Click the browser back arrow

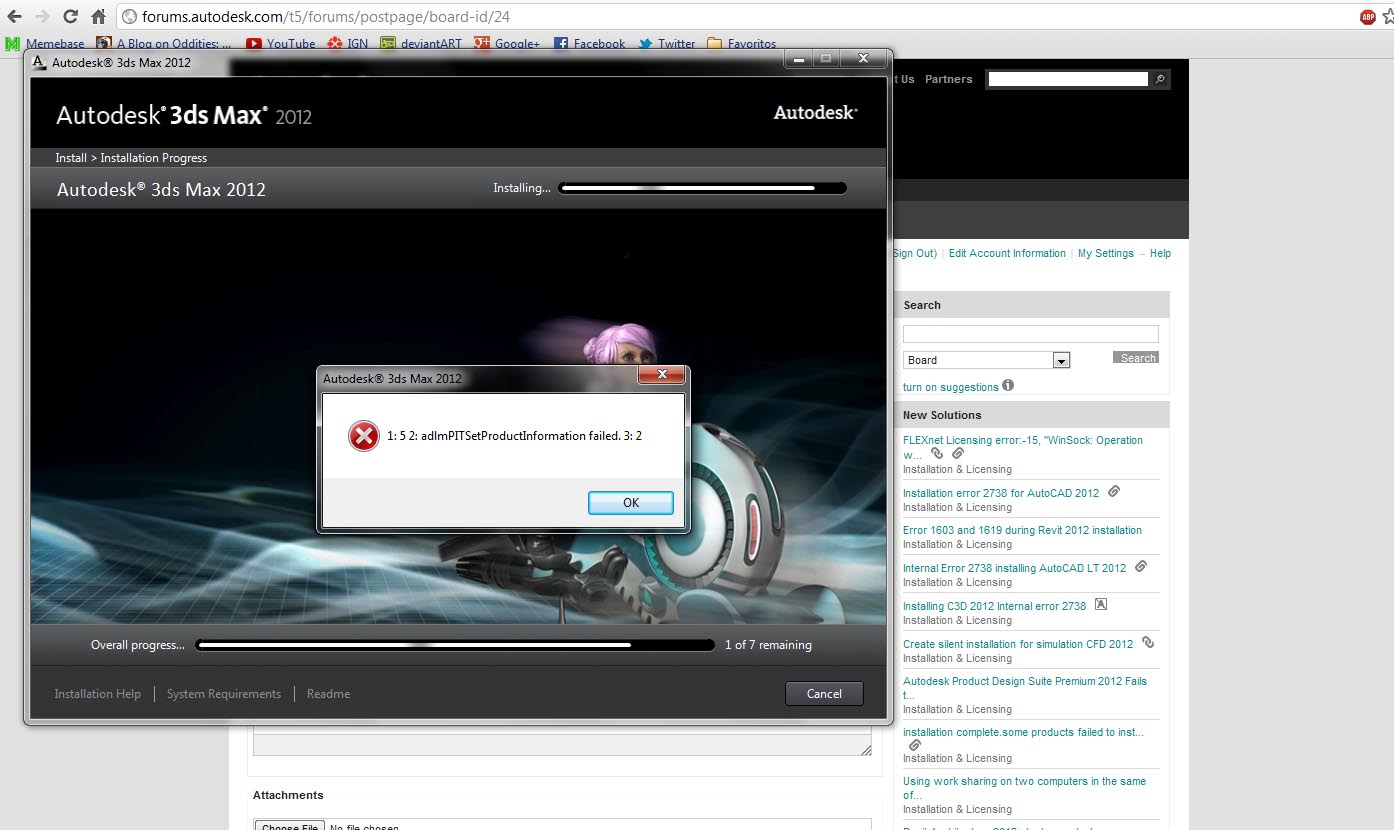14,17
